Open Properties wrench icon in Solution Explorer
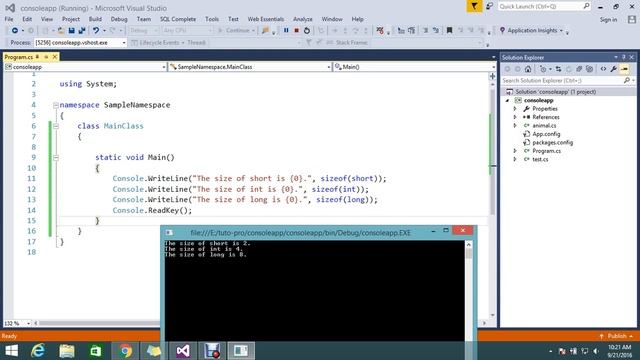 point(613,69)
